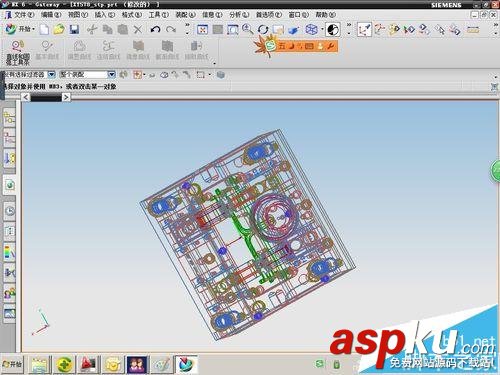The image size is (500, 375).
Task: Open the NX 开始 (Start) application dropdown
Action: pyautogui.click(x=20, y=29)
